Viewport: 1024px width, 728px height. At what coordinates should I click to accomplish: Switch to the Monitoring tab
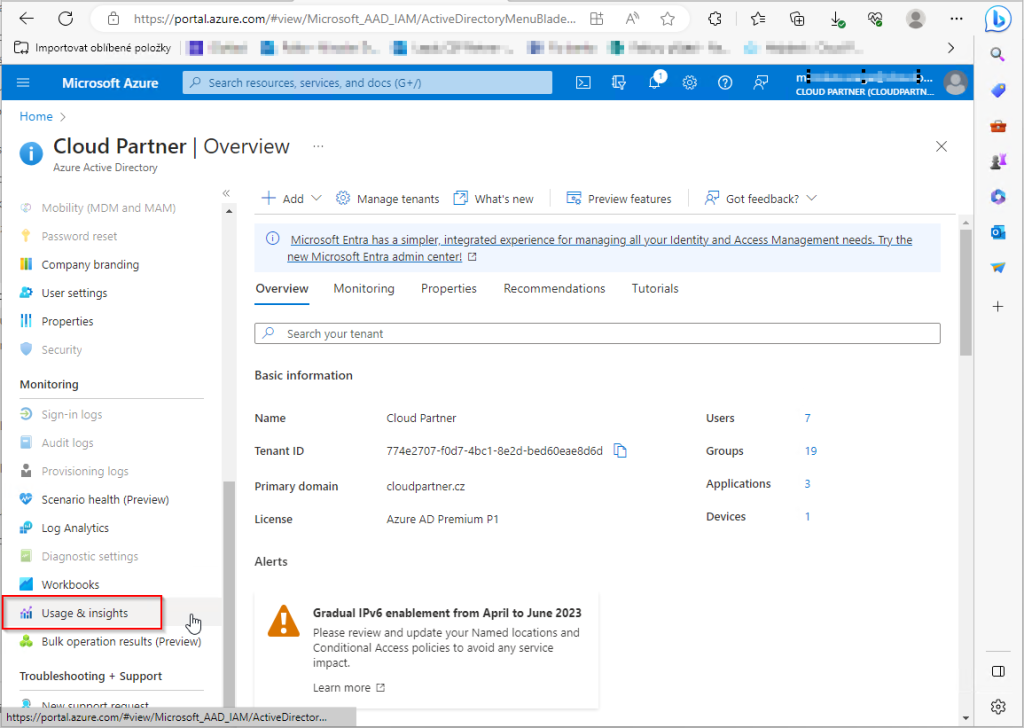(x=364, y=289)
